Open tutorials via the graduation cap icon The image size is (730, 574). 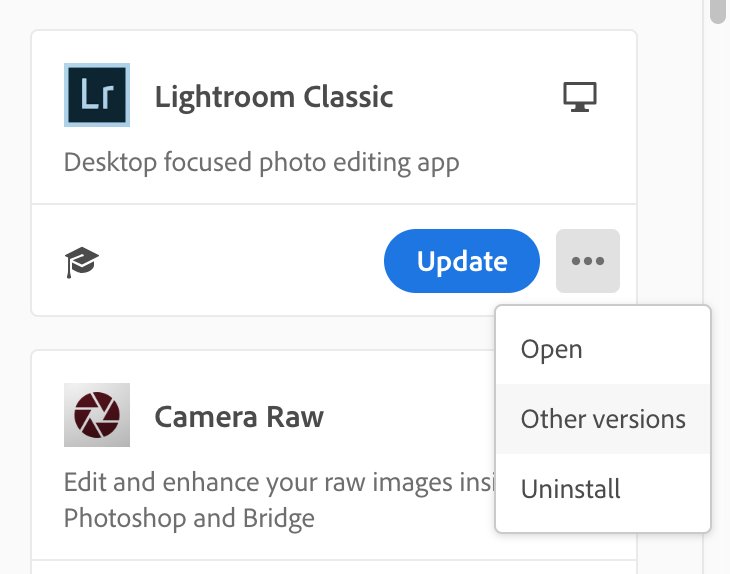pos(82,263)
